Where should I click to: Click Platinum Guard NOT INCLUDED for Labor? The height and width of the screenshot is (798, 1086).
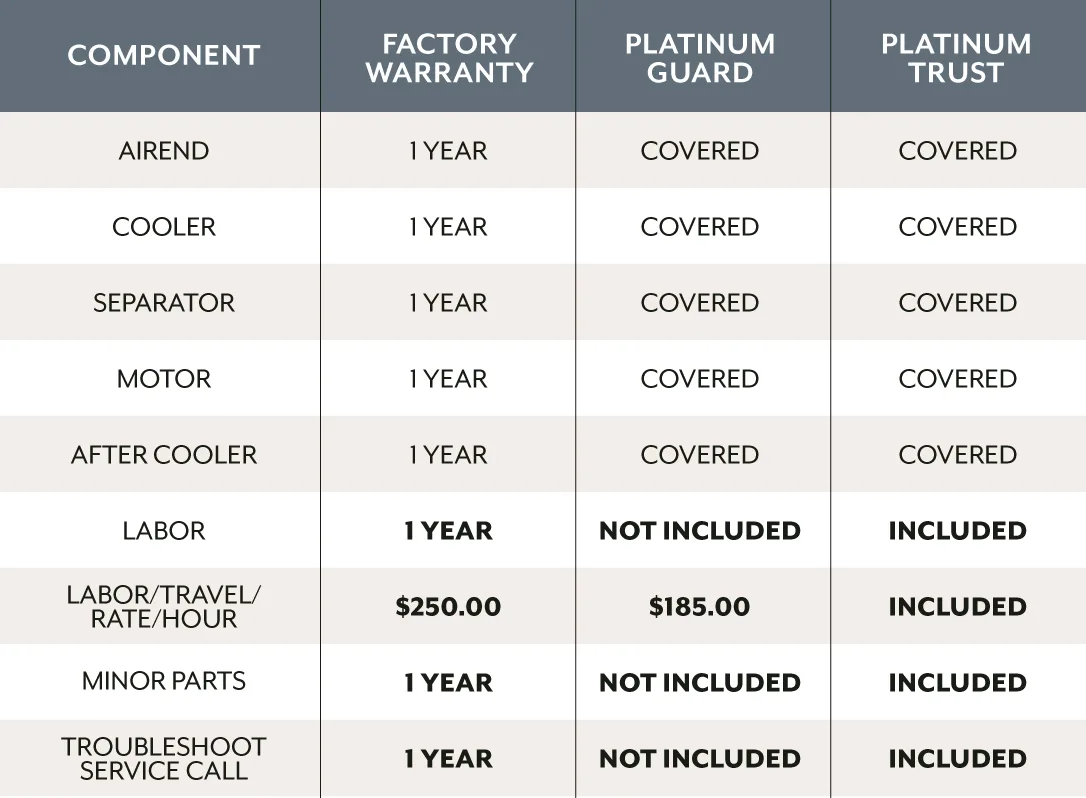(700, 531)
